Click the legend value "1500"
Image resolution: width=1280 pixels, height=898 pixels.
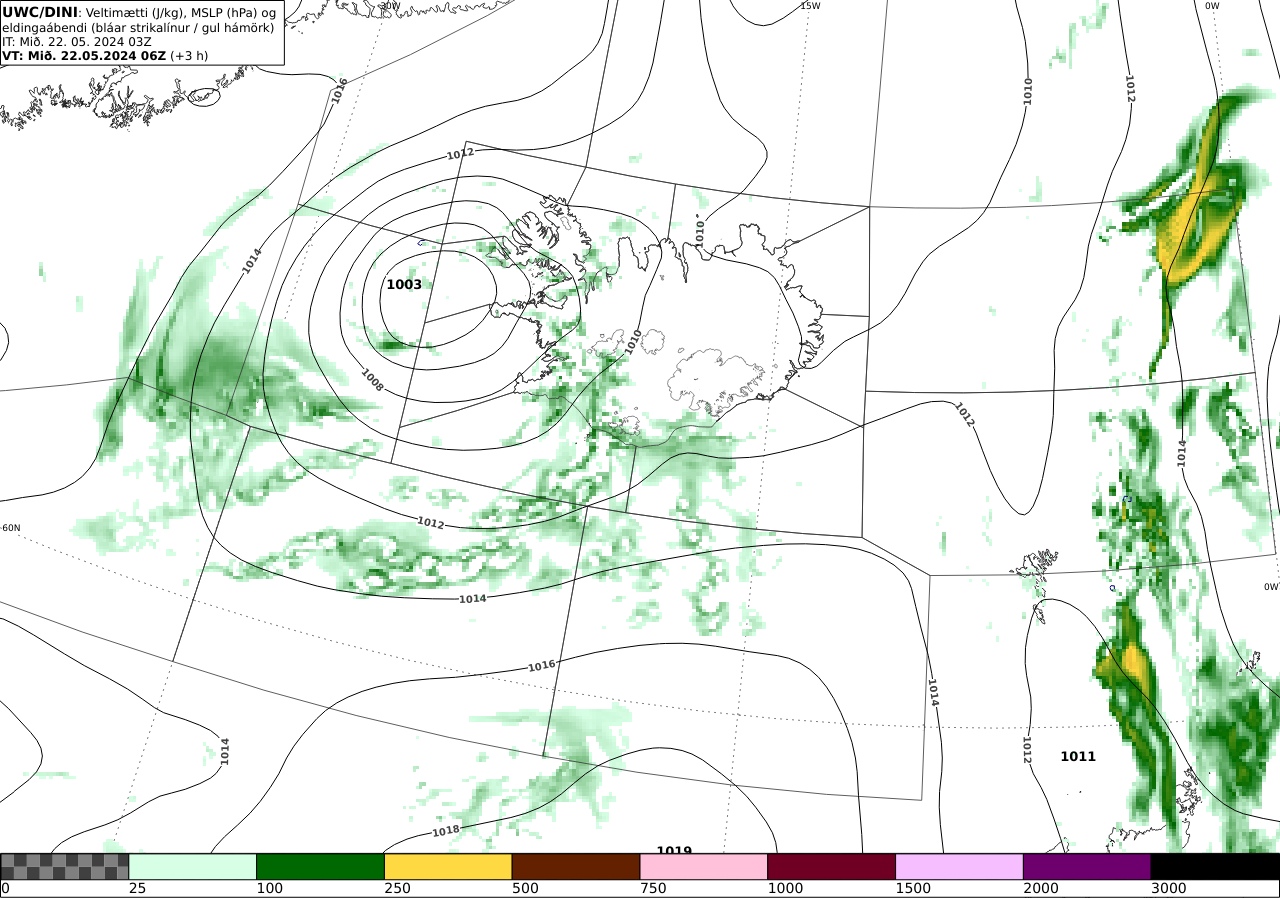913,888
